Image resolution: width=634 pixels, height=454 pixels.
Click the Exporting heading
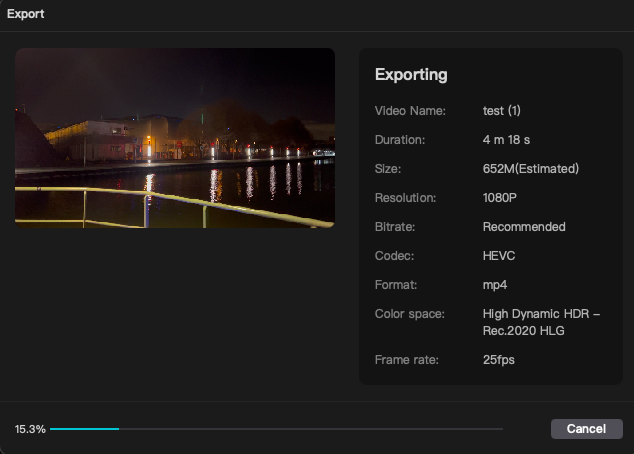click(411, 75)
